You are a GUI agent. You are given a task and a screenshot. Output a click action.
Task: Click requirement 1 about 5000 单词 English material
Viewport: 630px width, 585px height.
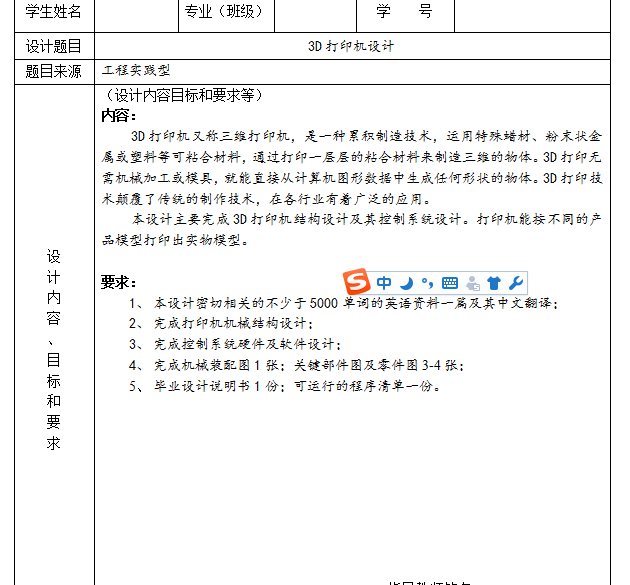tap(344, 303)
